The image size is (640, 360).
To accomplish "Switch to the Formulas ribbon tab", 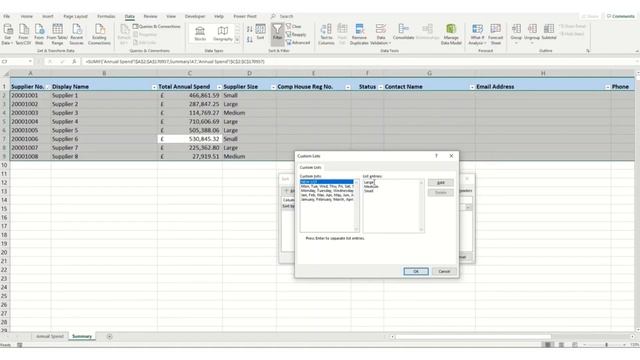I will coord(106,16).
